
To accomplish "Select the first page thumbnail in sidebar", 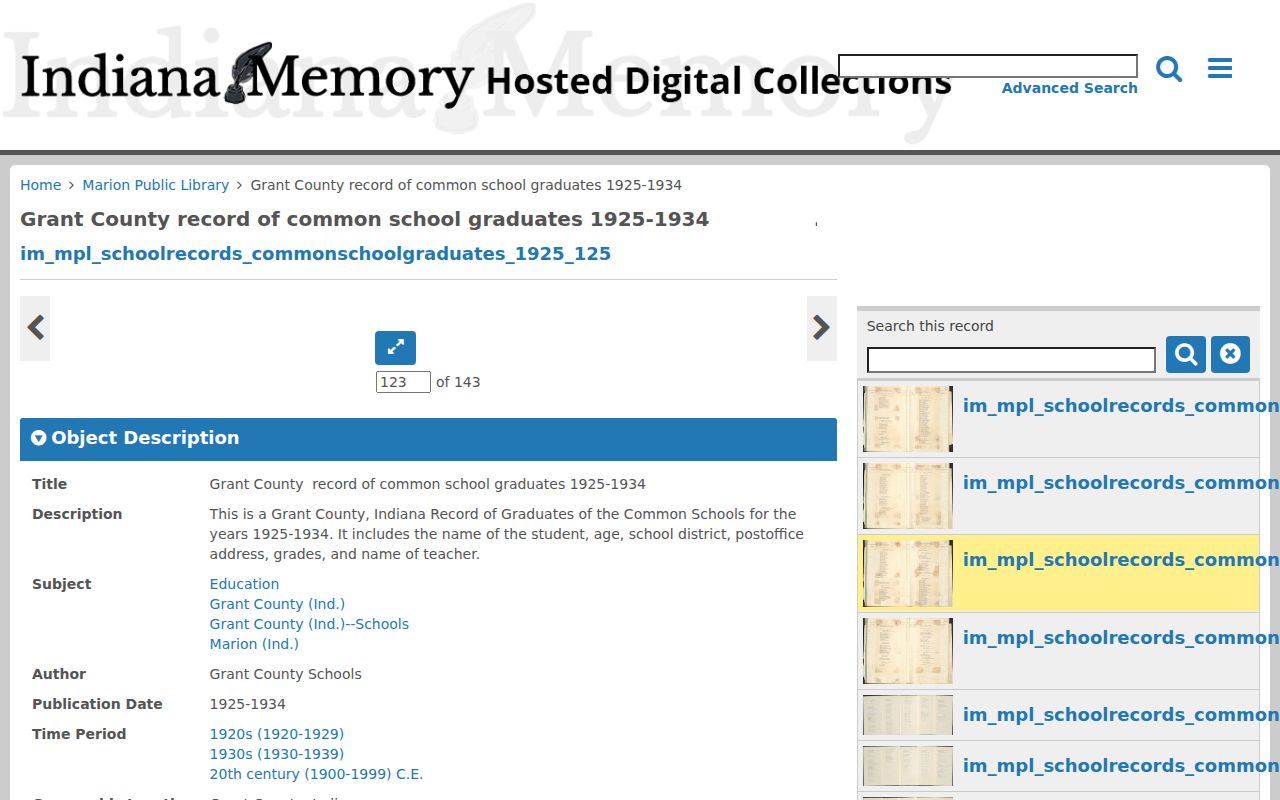I will pyautogui.click(x=908, y=419).
